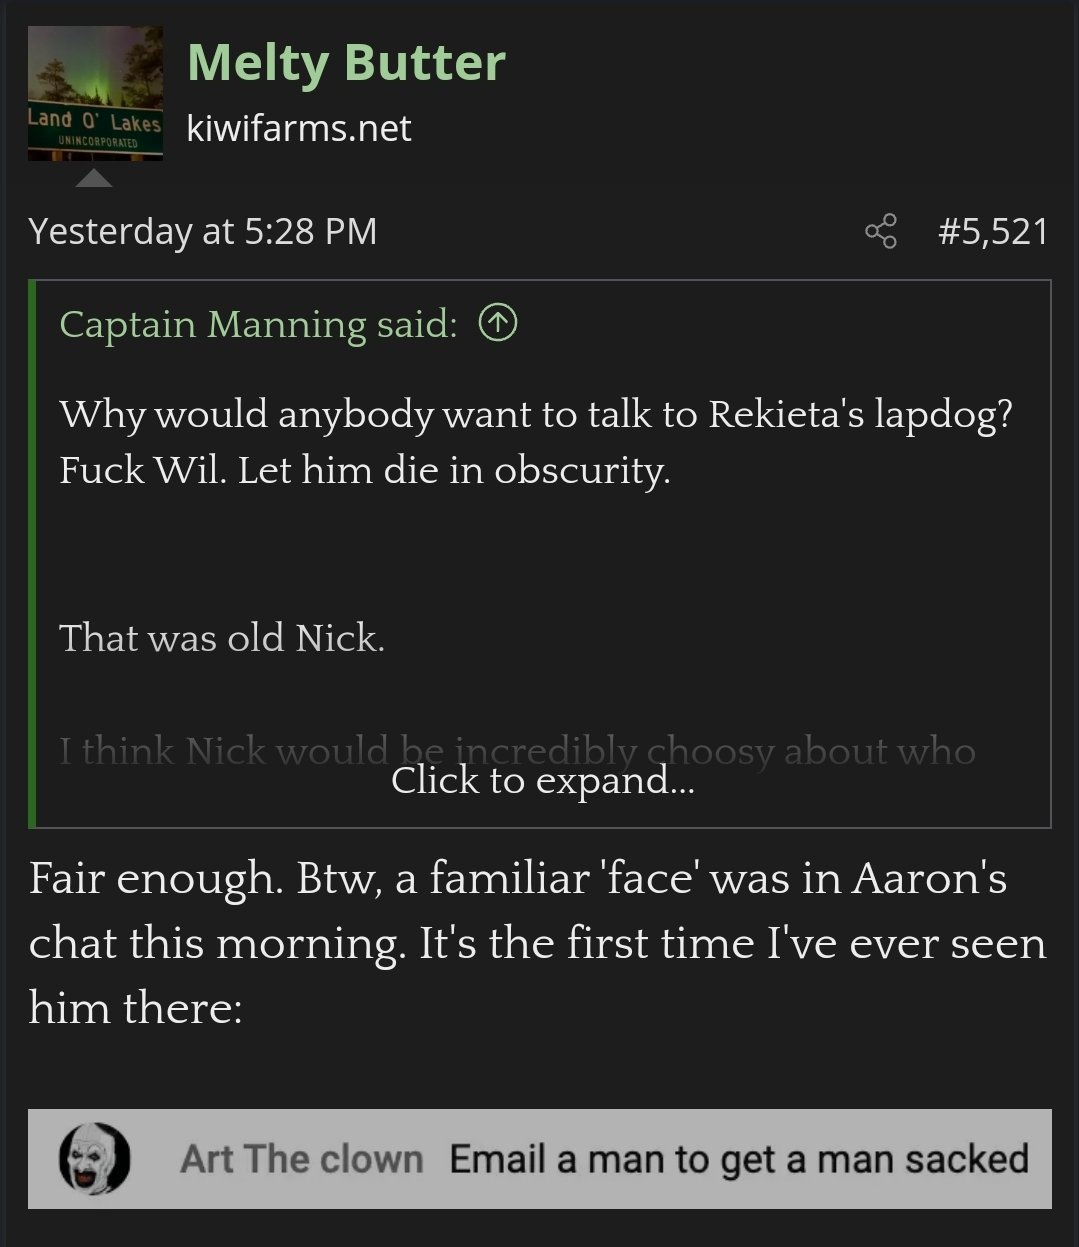This screenshot has height=1247, width=1079.
Task: Click the kiwifarms.net user title
Action: pyautogui.click(x=298, y=128)
